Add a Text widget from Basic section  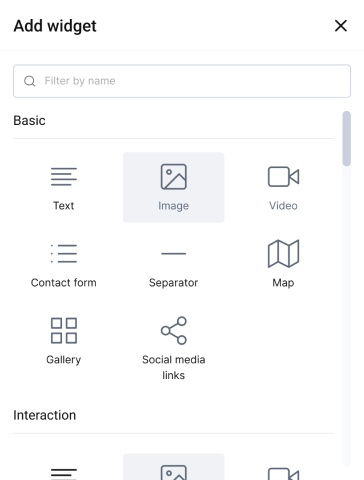tap(64, 187)
